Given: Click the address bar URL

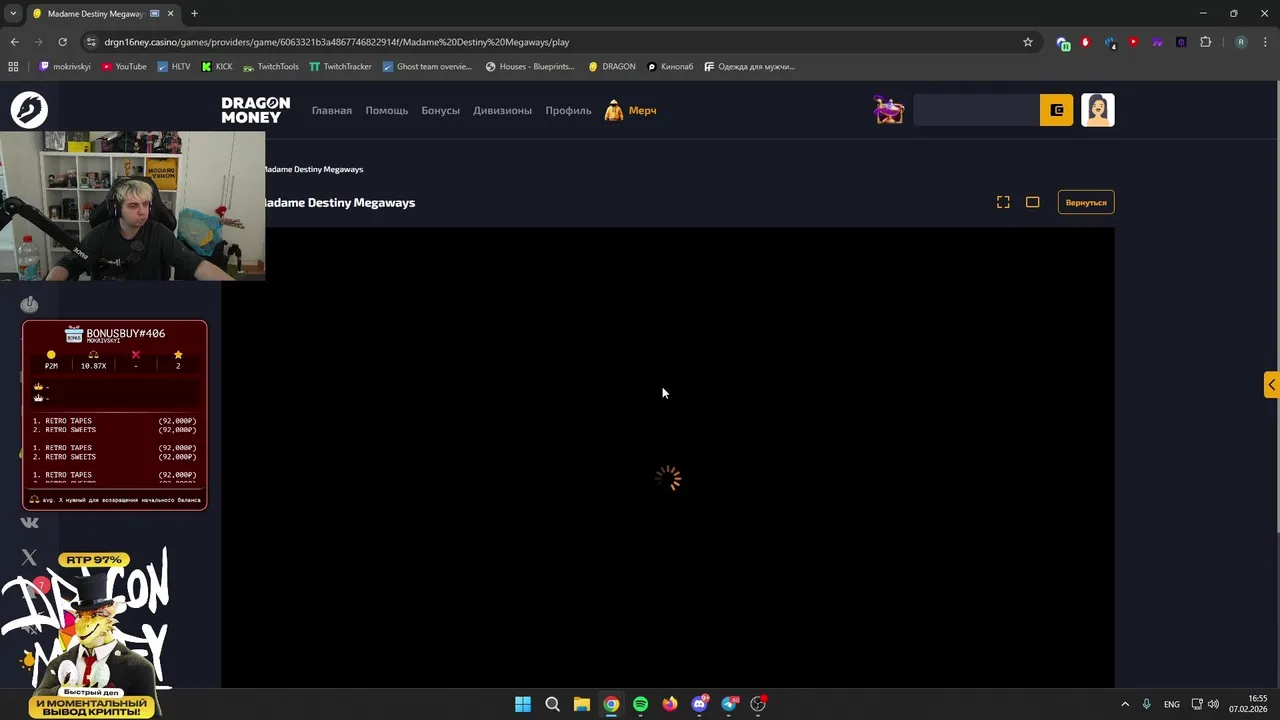Looking at the screenshot, I should pyautogui.click(x=337, y=42).
